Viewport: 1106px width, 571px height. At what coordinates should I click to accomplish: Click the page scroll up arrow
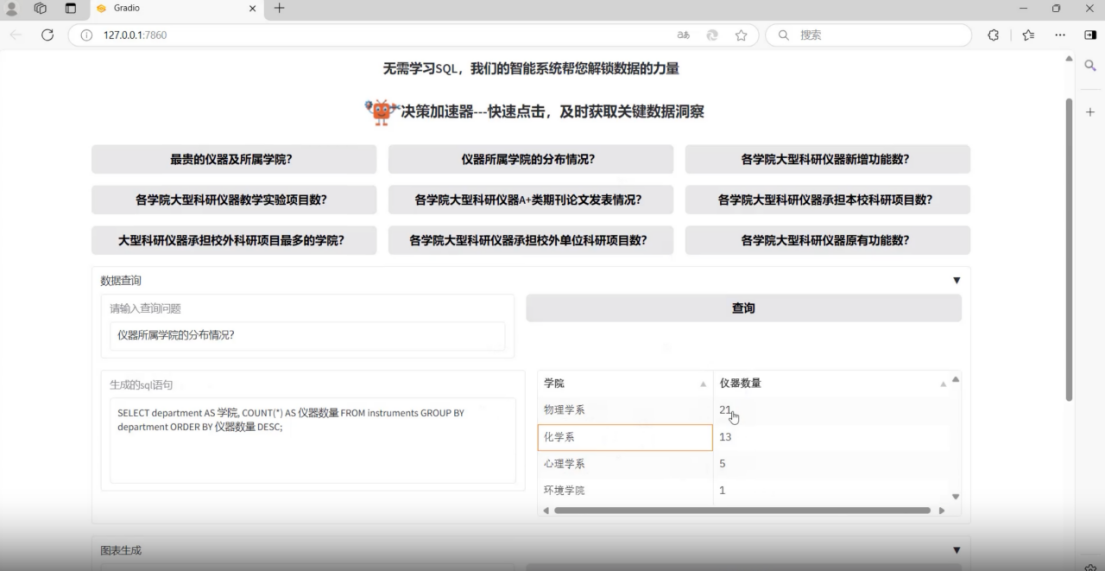[x=1069, y=59]
